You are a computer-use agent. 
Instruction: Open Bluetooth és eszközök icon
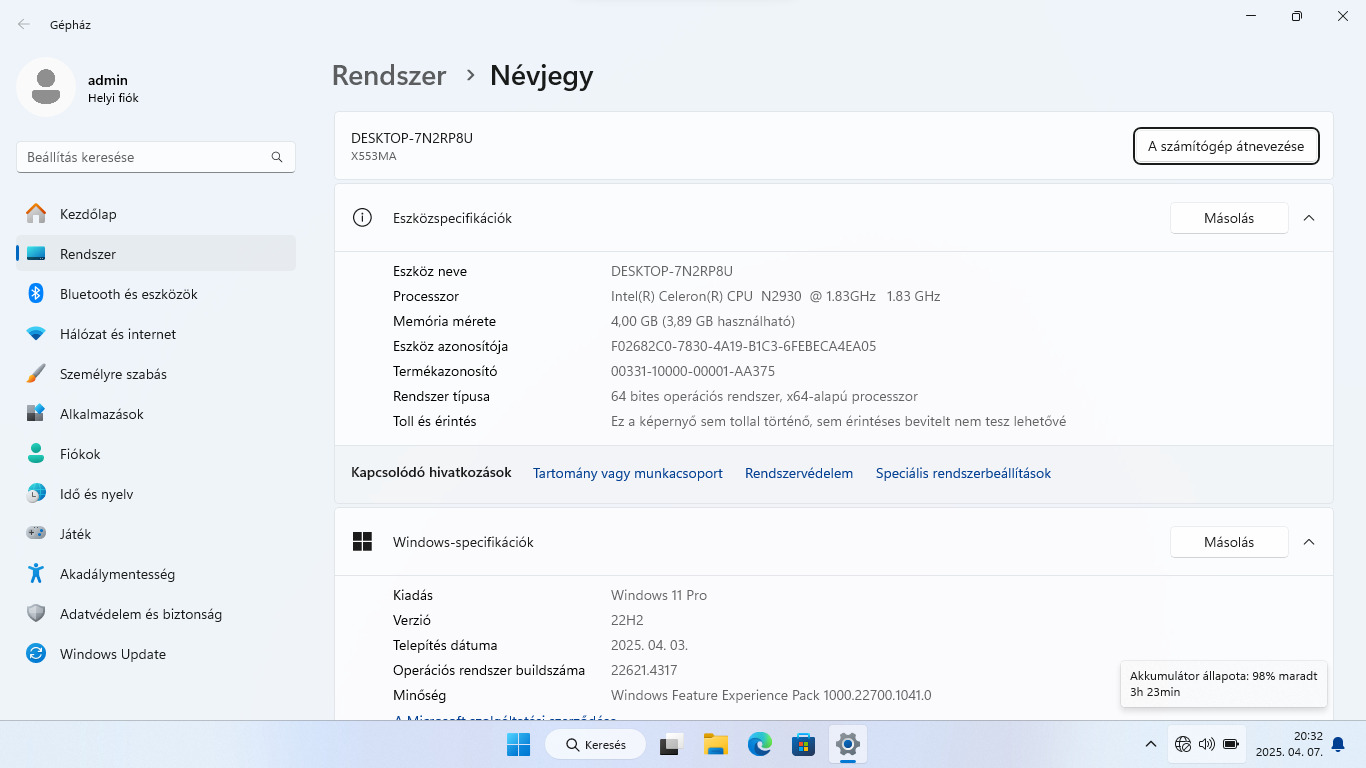[36, 294]
